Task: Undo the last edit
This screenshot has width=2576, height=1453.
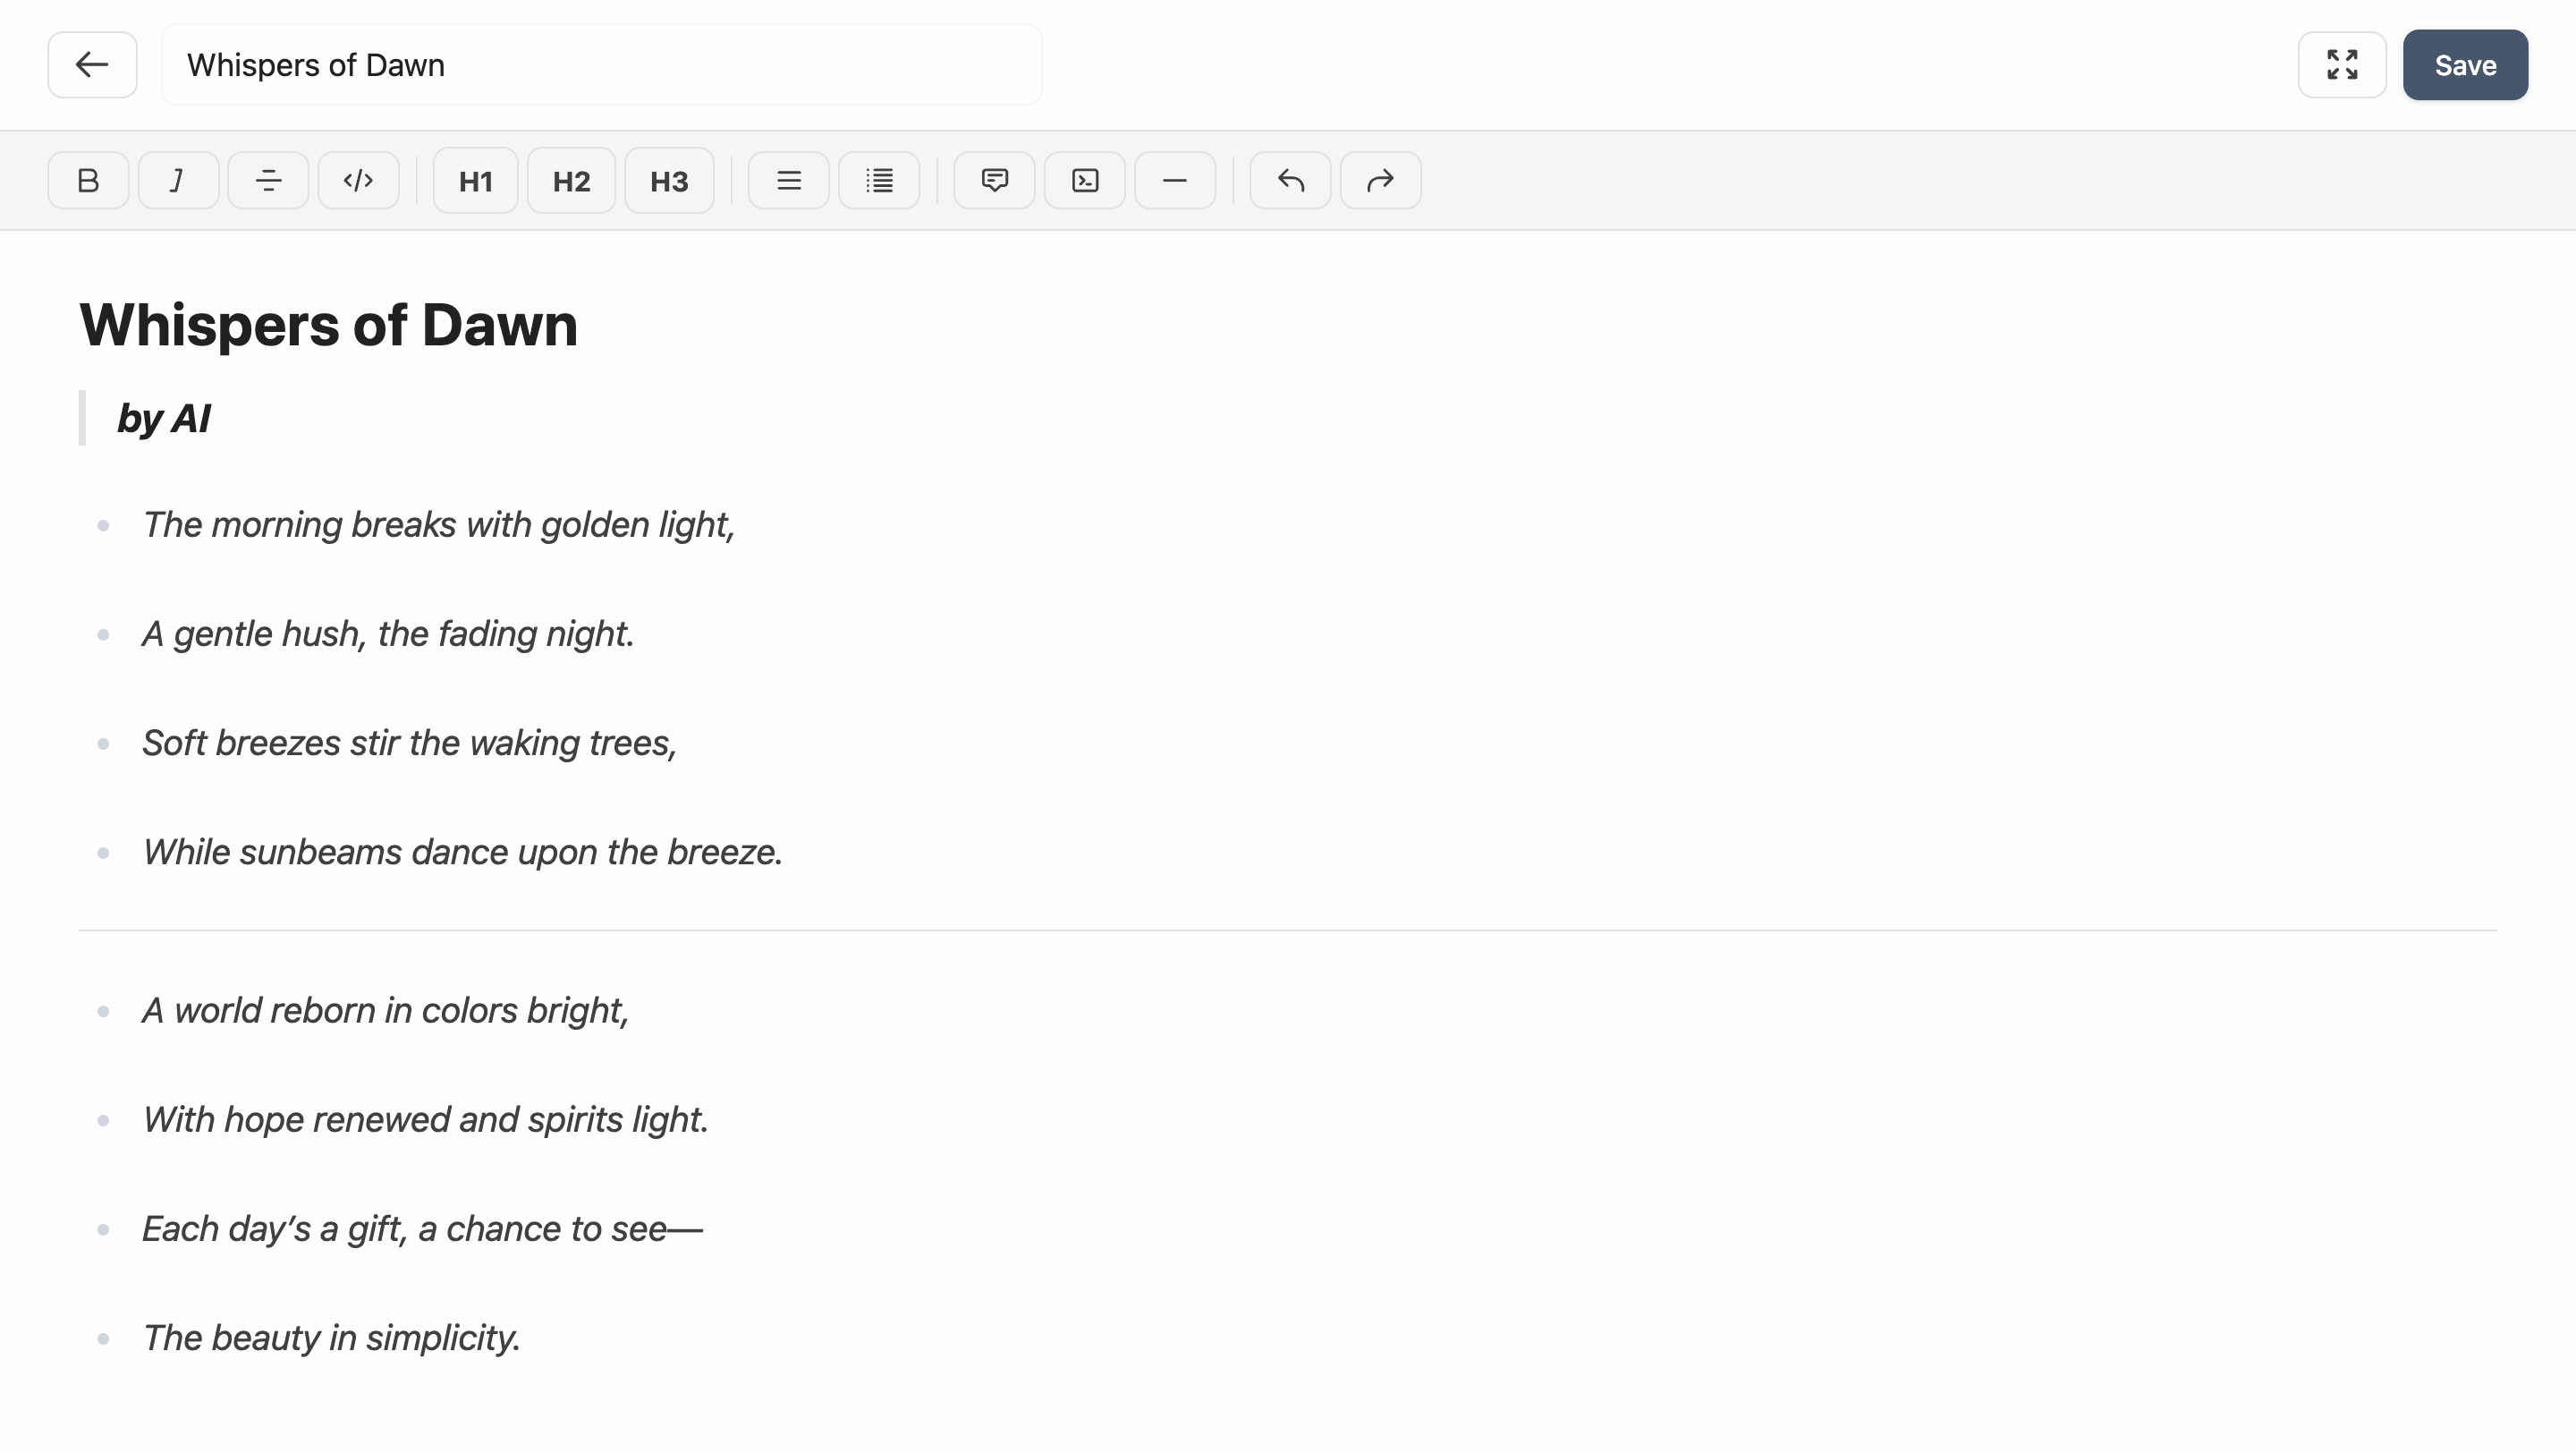Action: 1289,180
